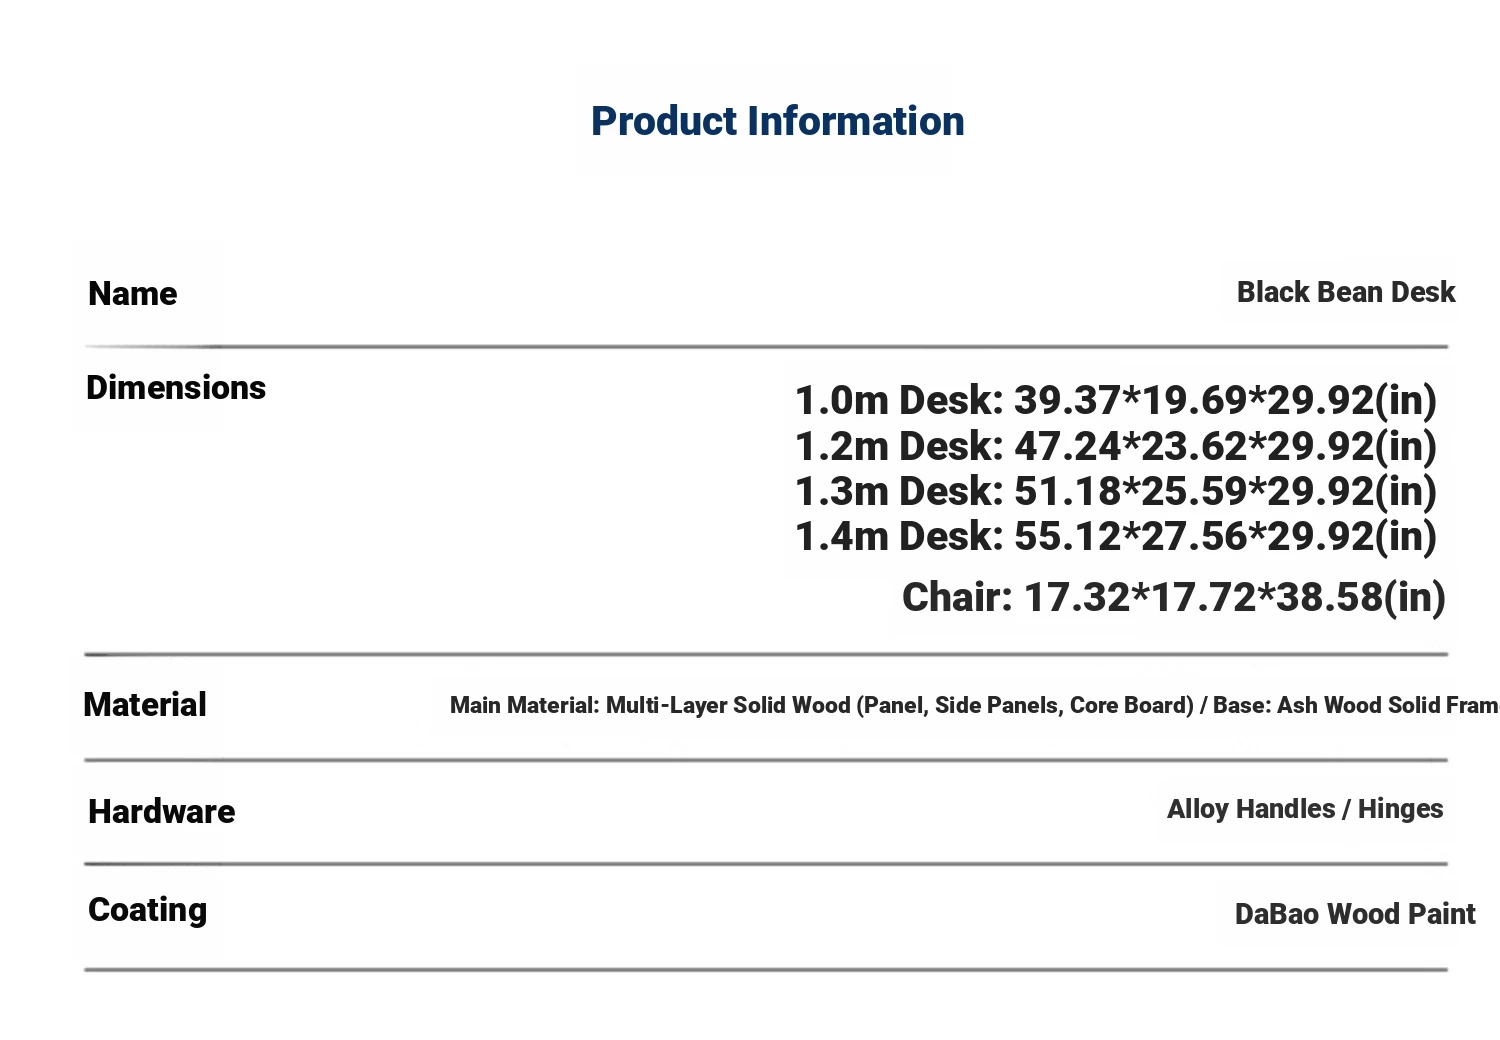Image resolution: width=1500 pixels, height=1040 pixels.
Task: Click the Ash Wood Solid Frame text
Action: pos(1389,705)
